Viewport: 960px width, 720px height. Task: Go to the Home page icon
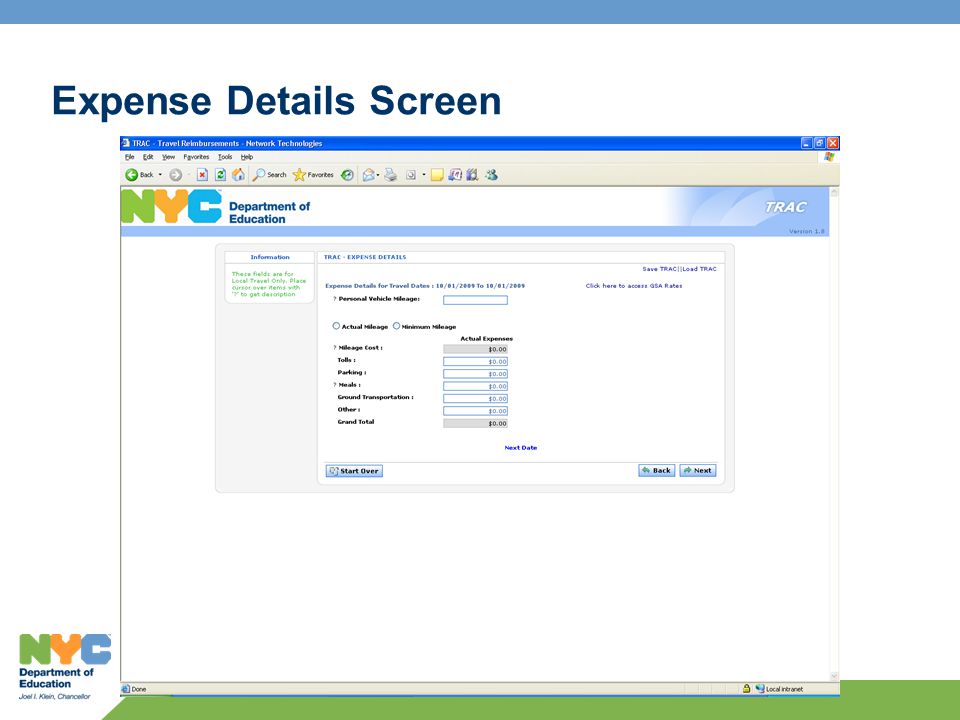tap(238, 175)
